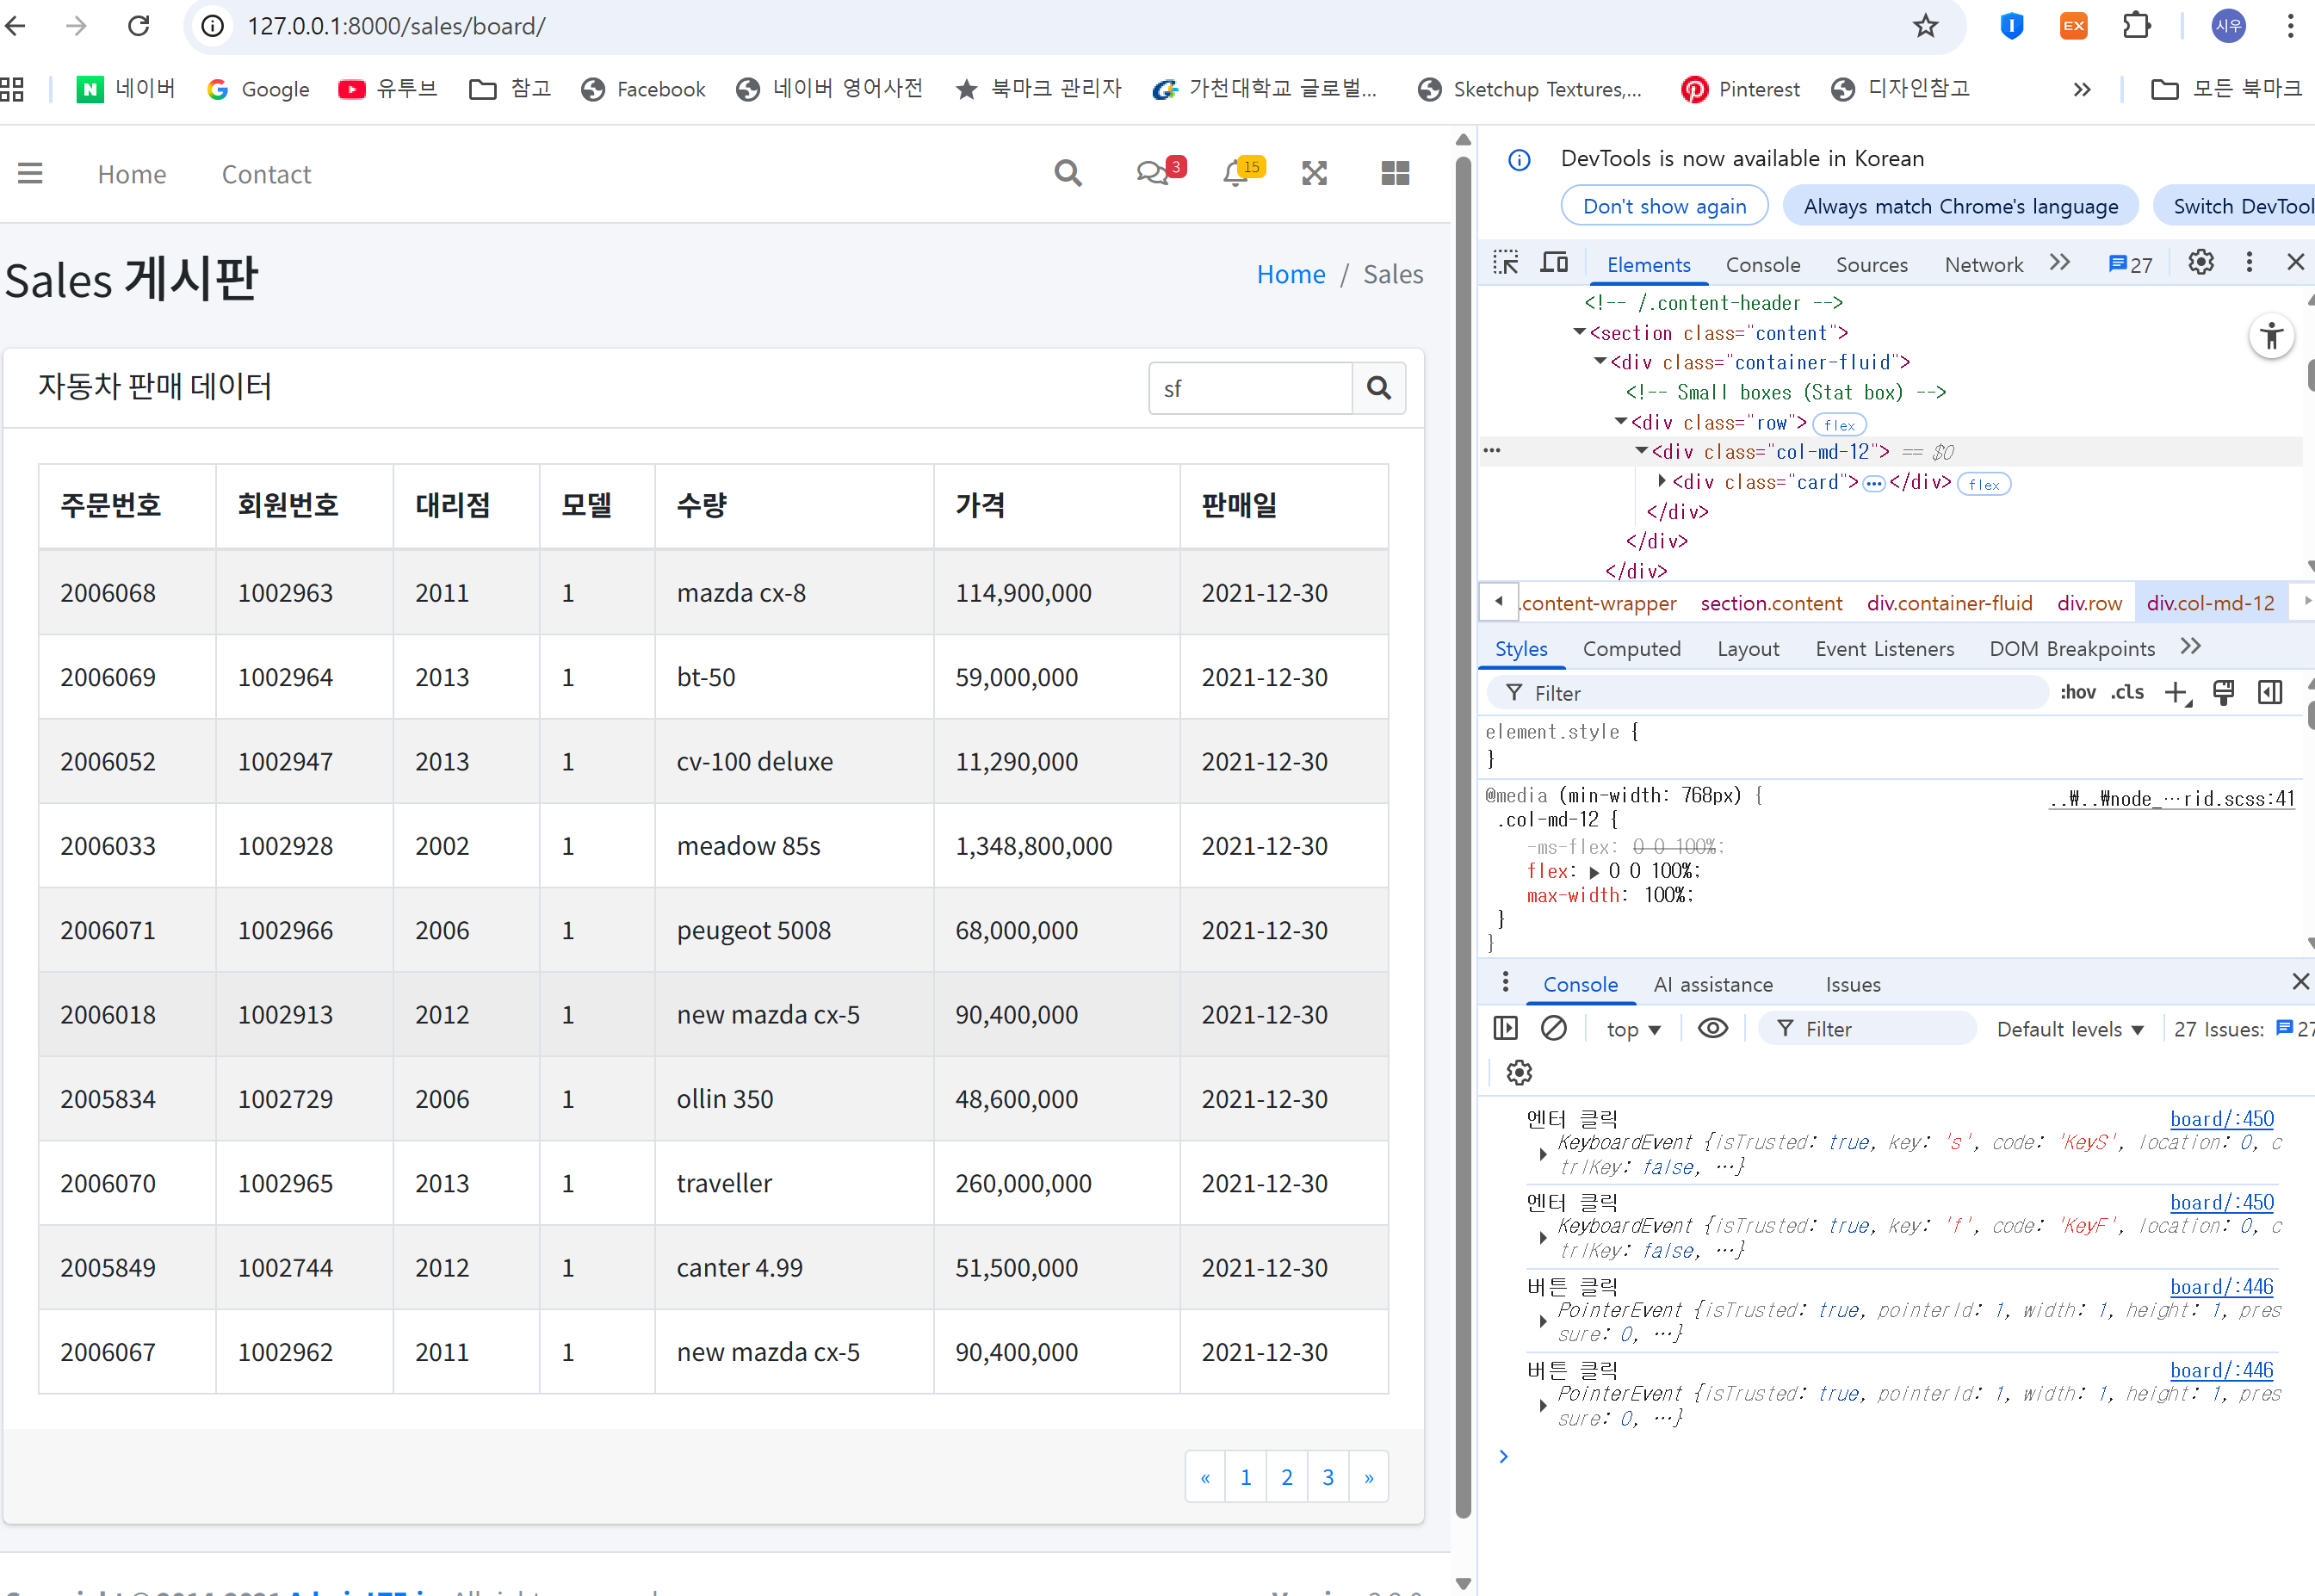Click the table search magnifier button

tap(1378, 388)
